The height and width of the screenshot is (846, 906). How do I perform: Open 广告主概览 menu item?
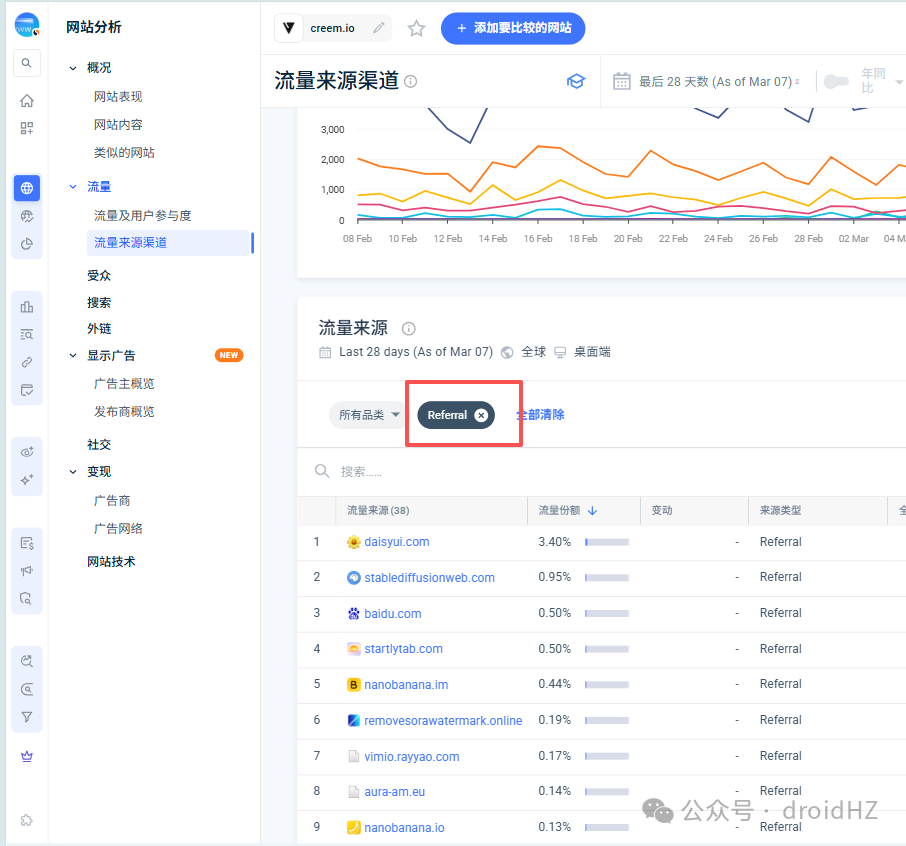124,384
